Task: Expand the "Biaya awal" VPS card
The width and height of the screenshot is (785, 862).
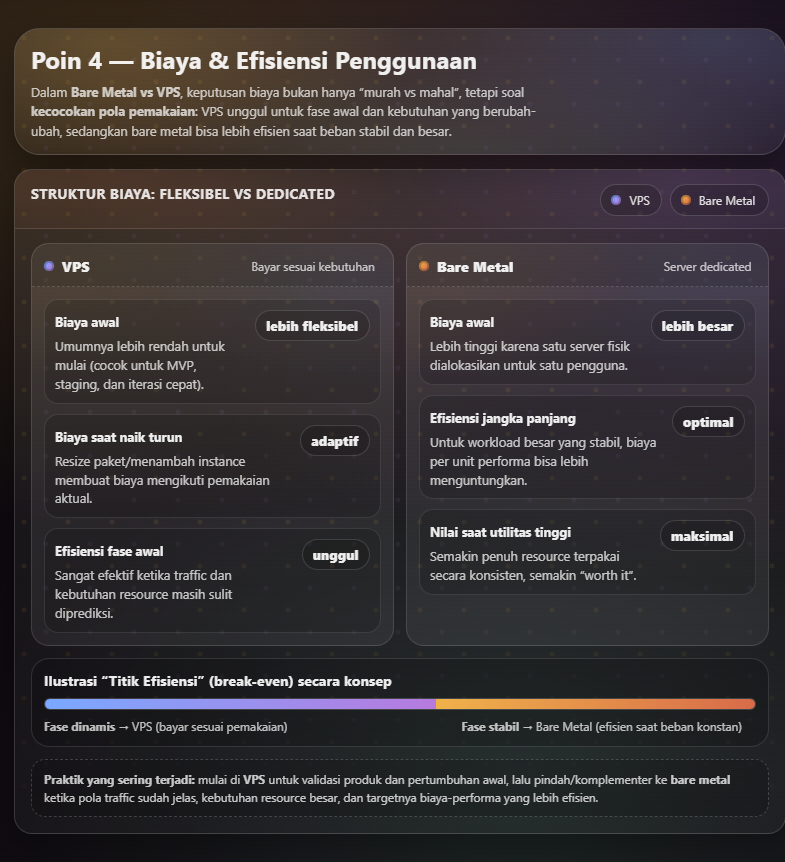Action: click(212, 348)
